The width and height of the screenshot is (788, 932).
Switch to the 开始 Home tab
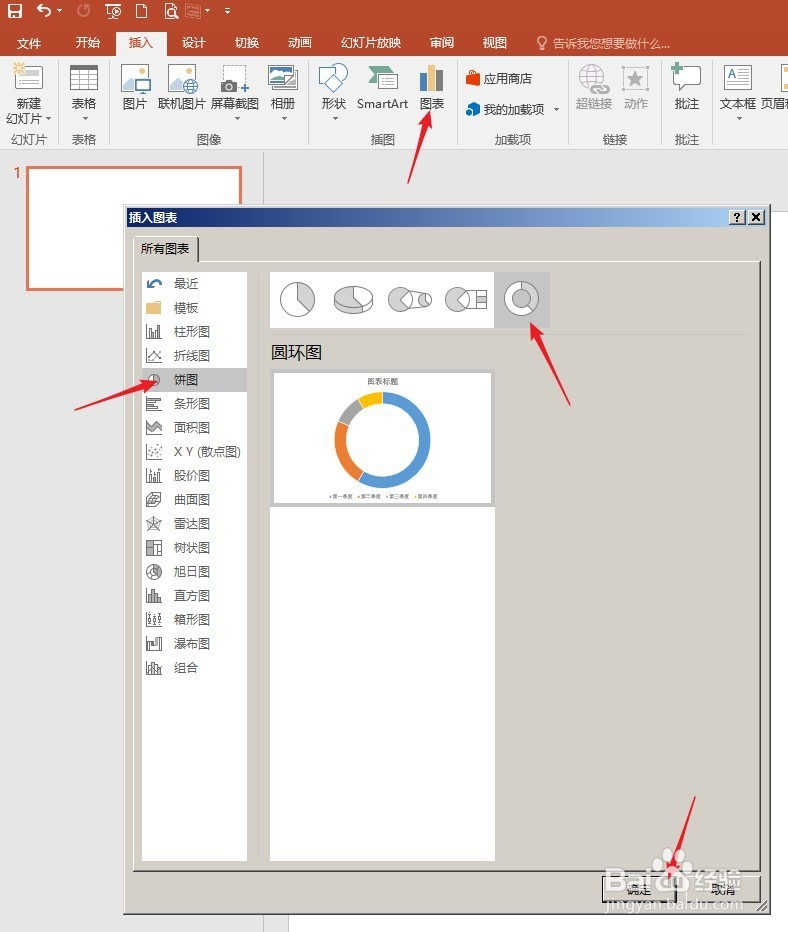(88, 43)
